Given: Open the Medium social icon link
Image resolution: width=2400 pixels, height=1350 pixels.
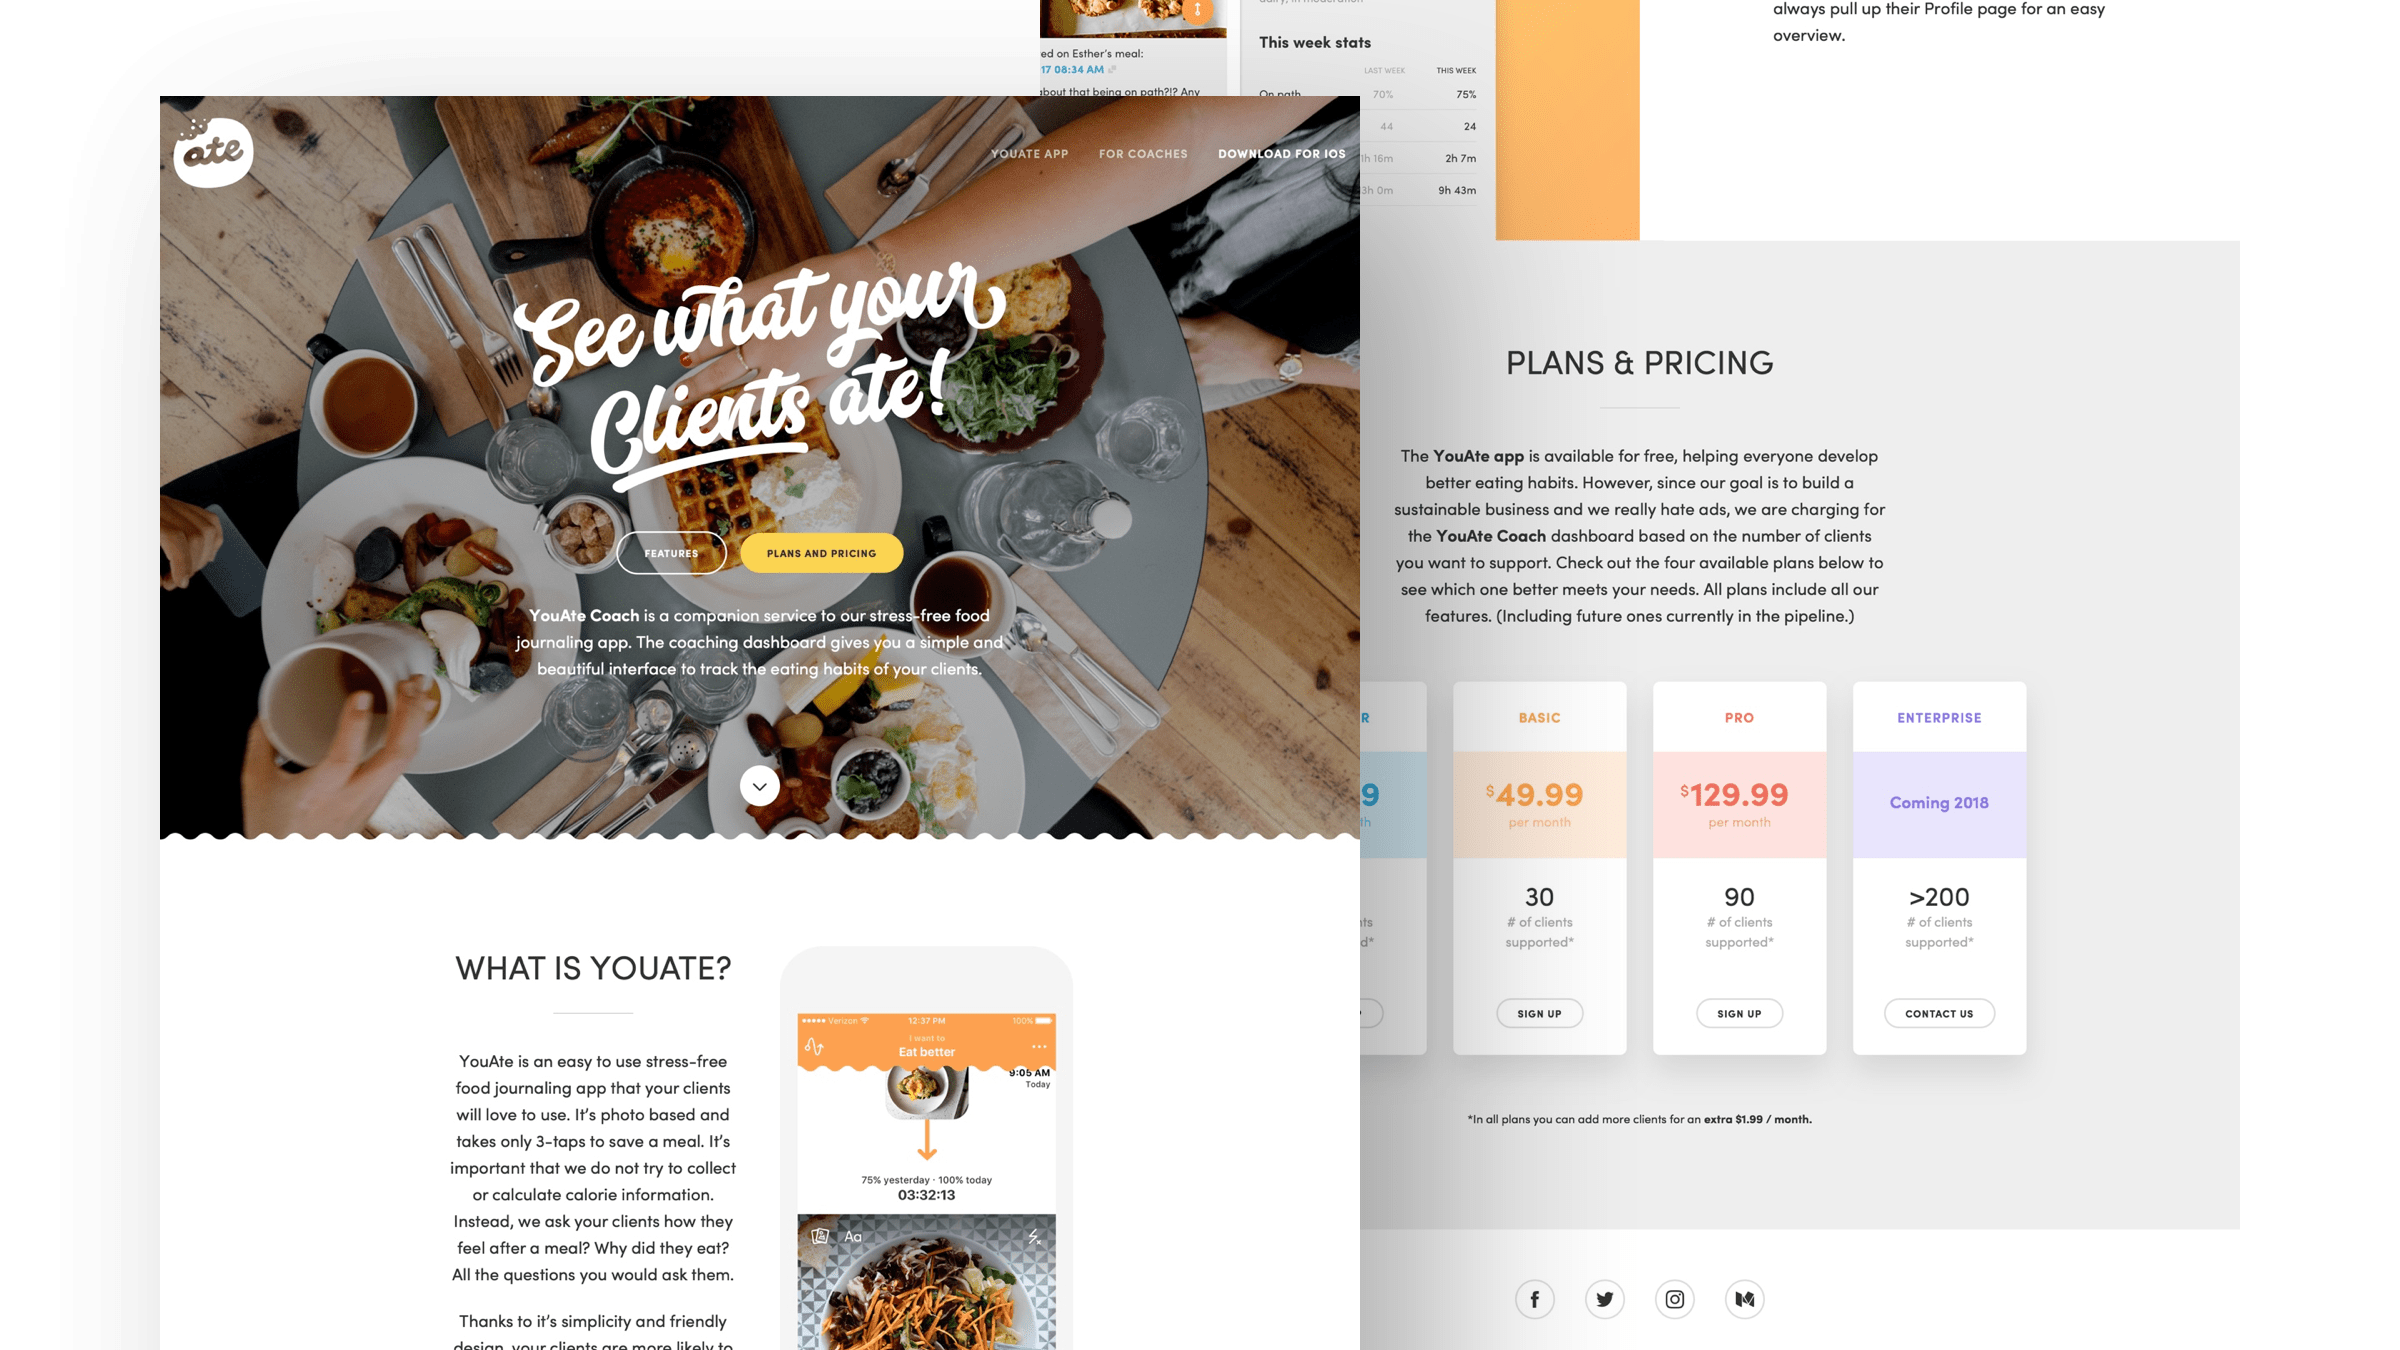Looking at the screenshot, I should pos(1744,1297).
